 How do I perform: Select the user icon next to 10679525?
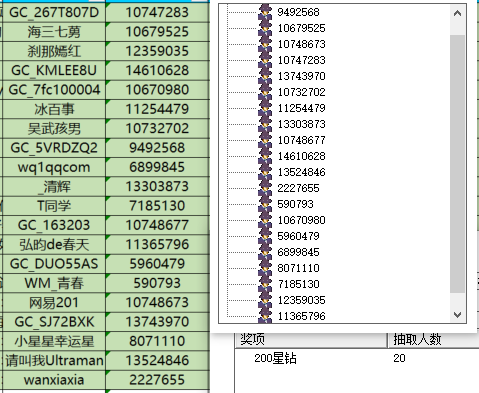click(x=265, y=28)
